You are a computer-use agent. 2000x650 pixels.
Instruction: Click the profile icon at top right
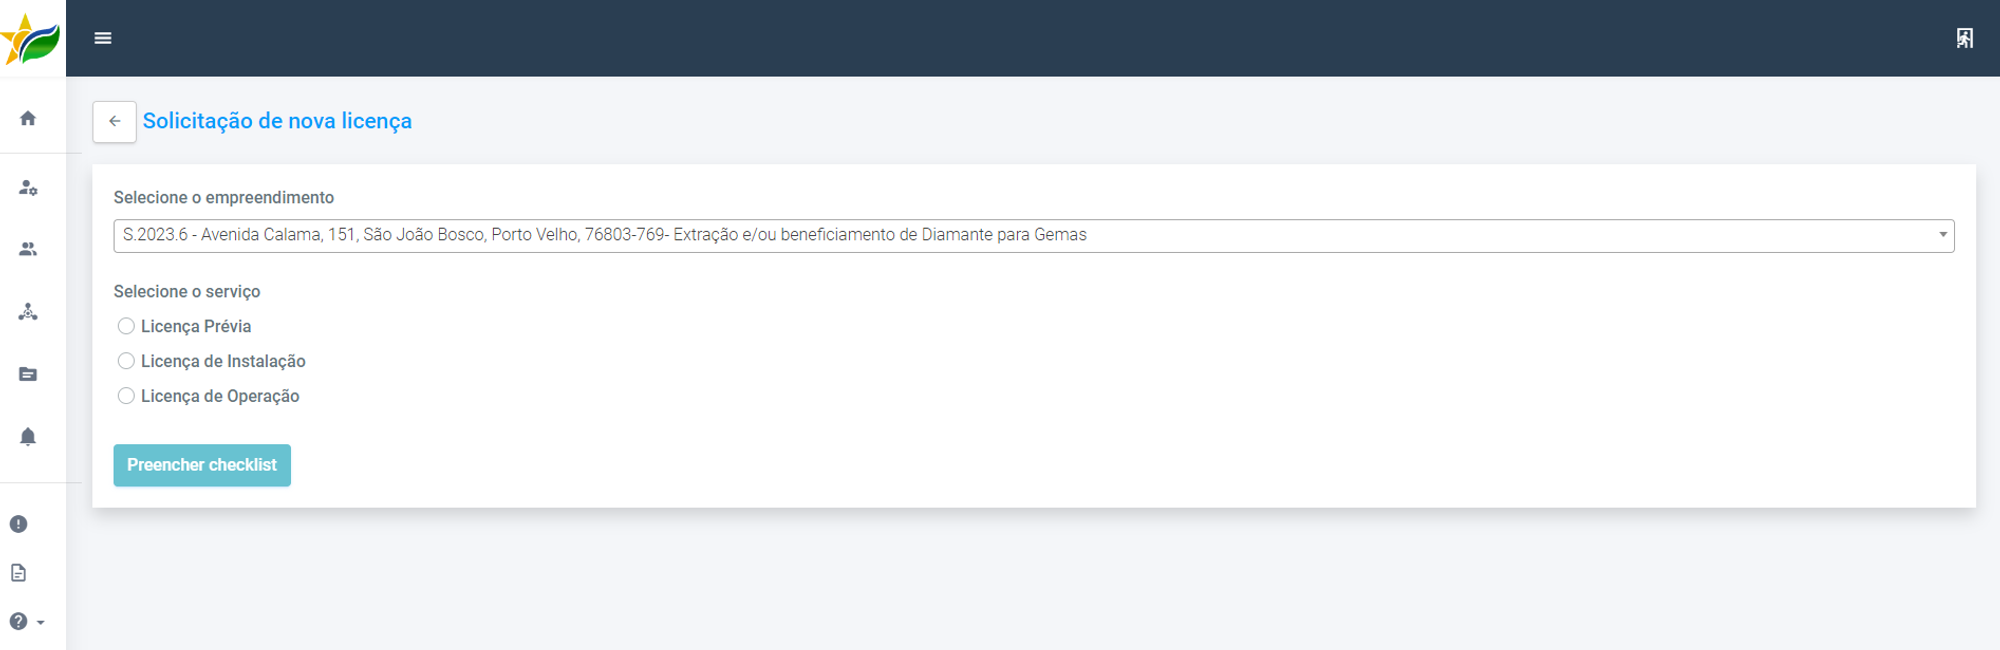(1965, 38)
